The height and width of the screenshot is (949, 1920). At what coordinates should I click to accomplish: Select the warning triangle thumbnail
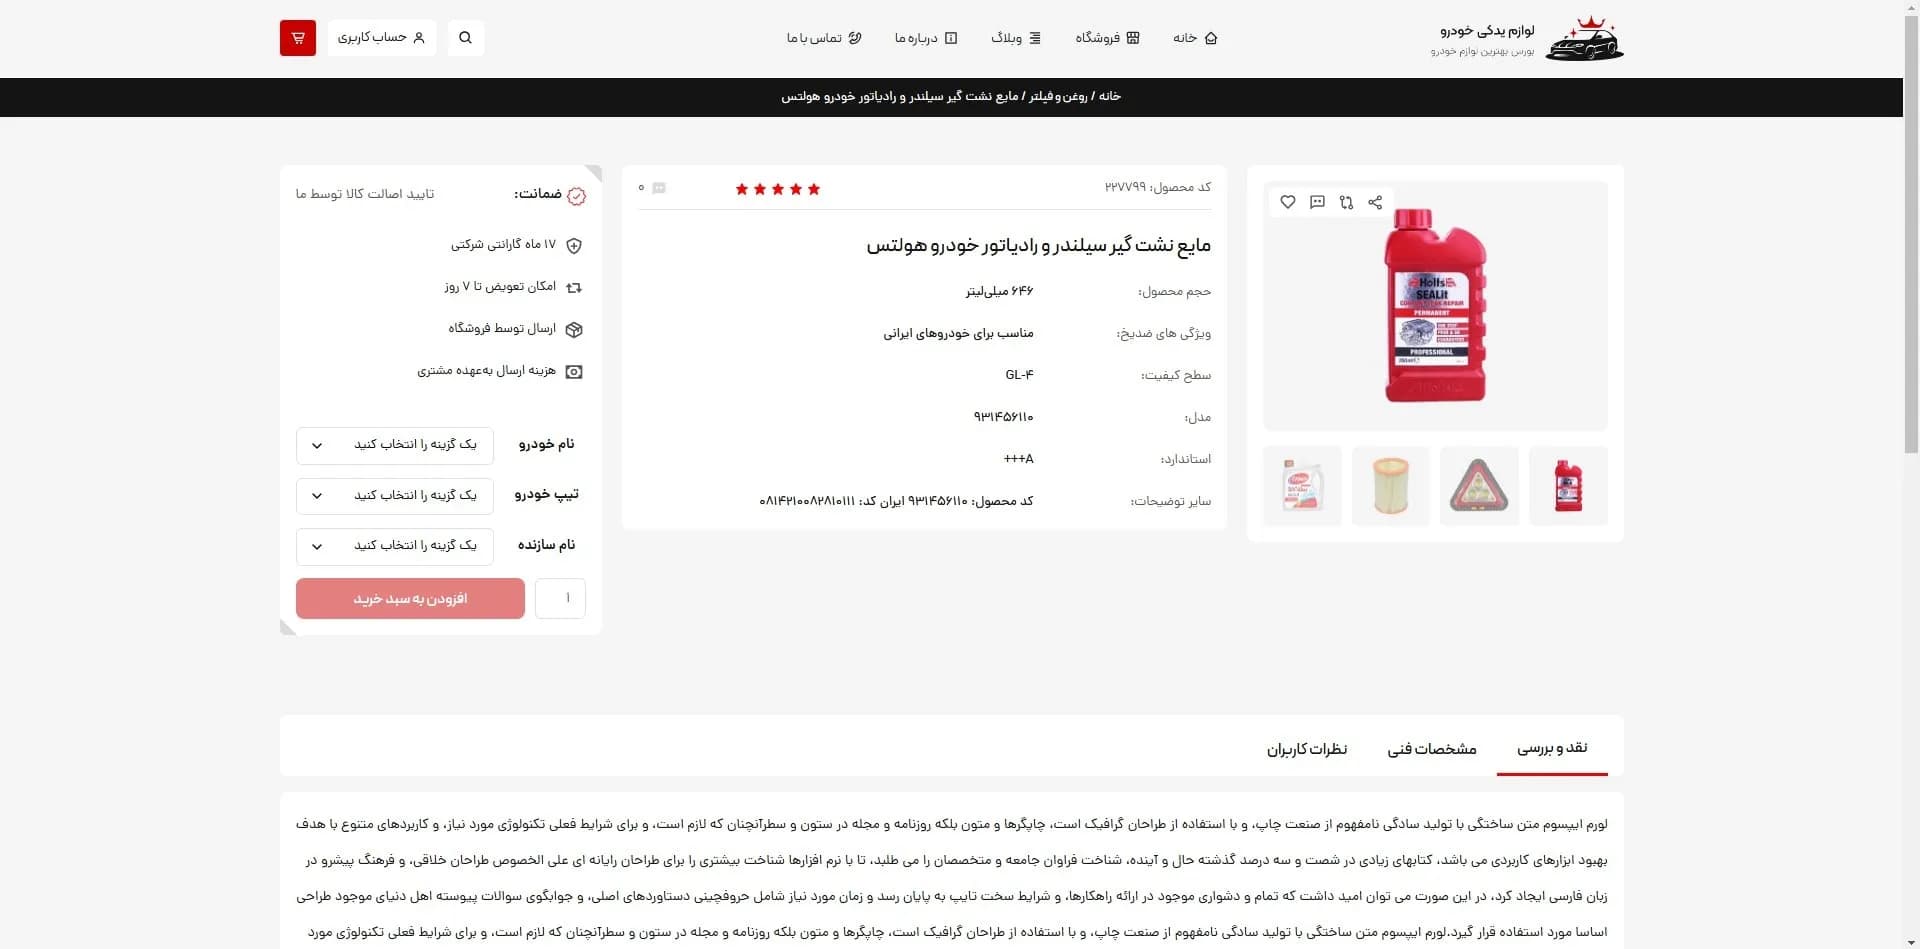[1480, 486]
